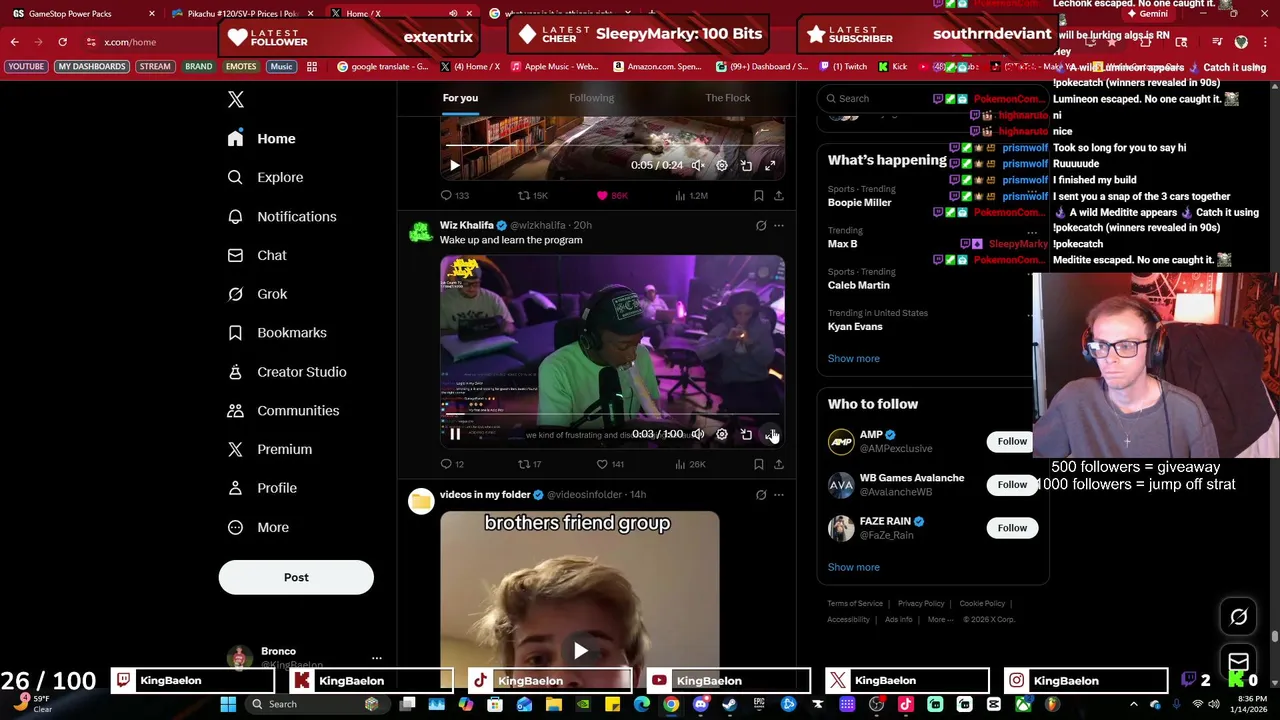Open Grok in the X sidebar
1280x720 pixels.
(x=257, y=294)
